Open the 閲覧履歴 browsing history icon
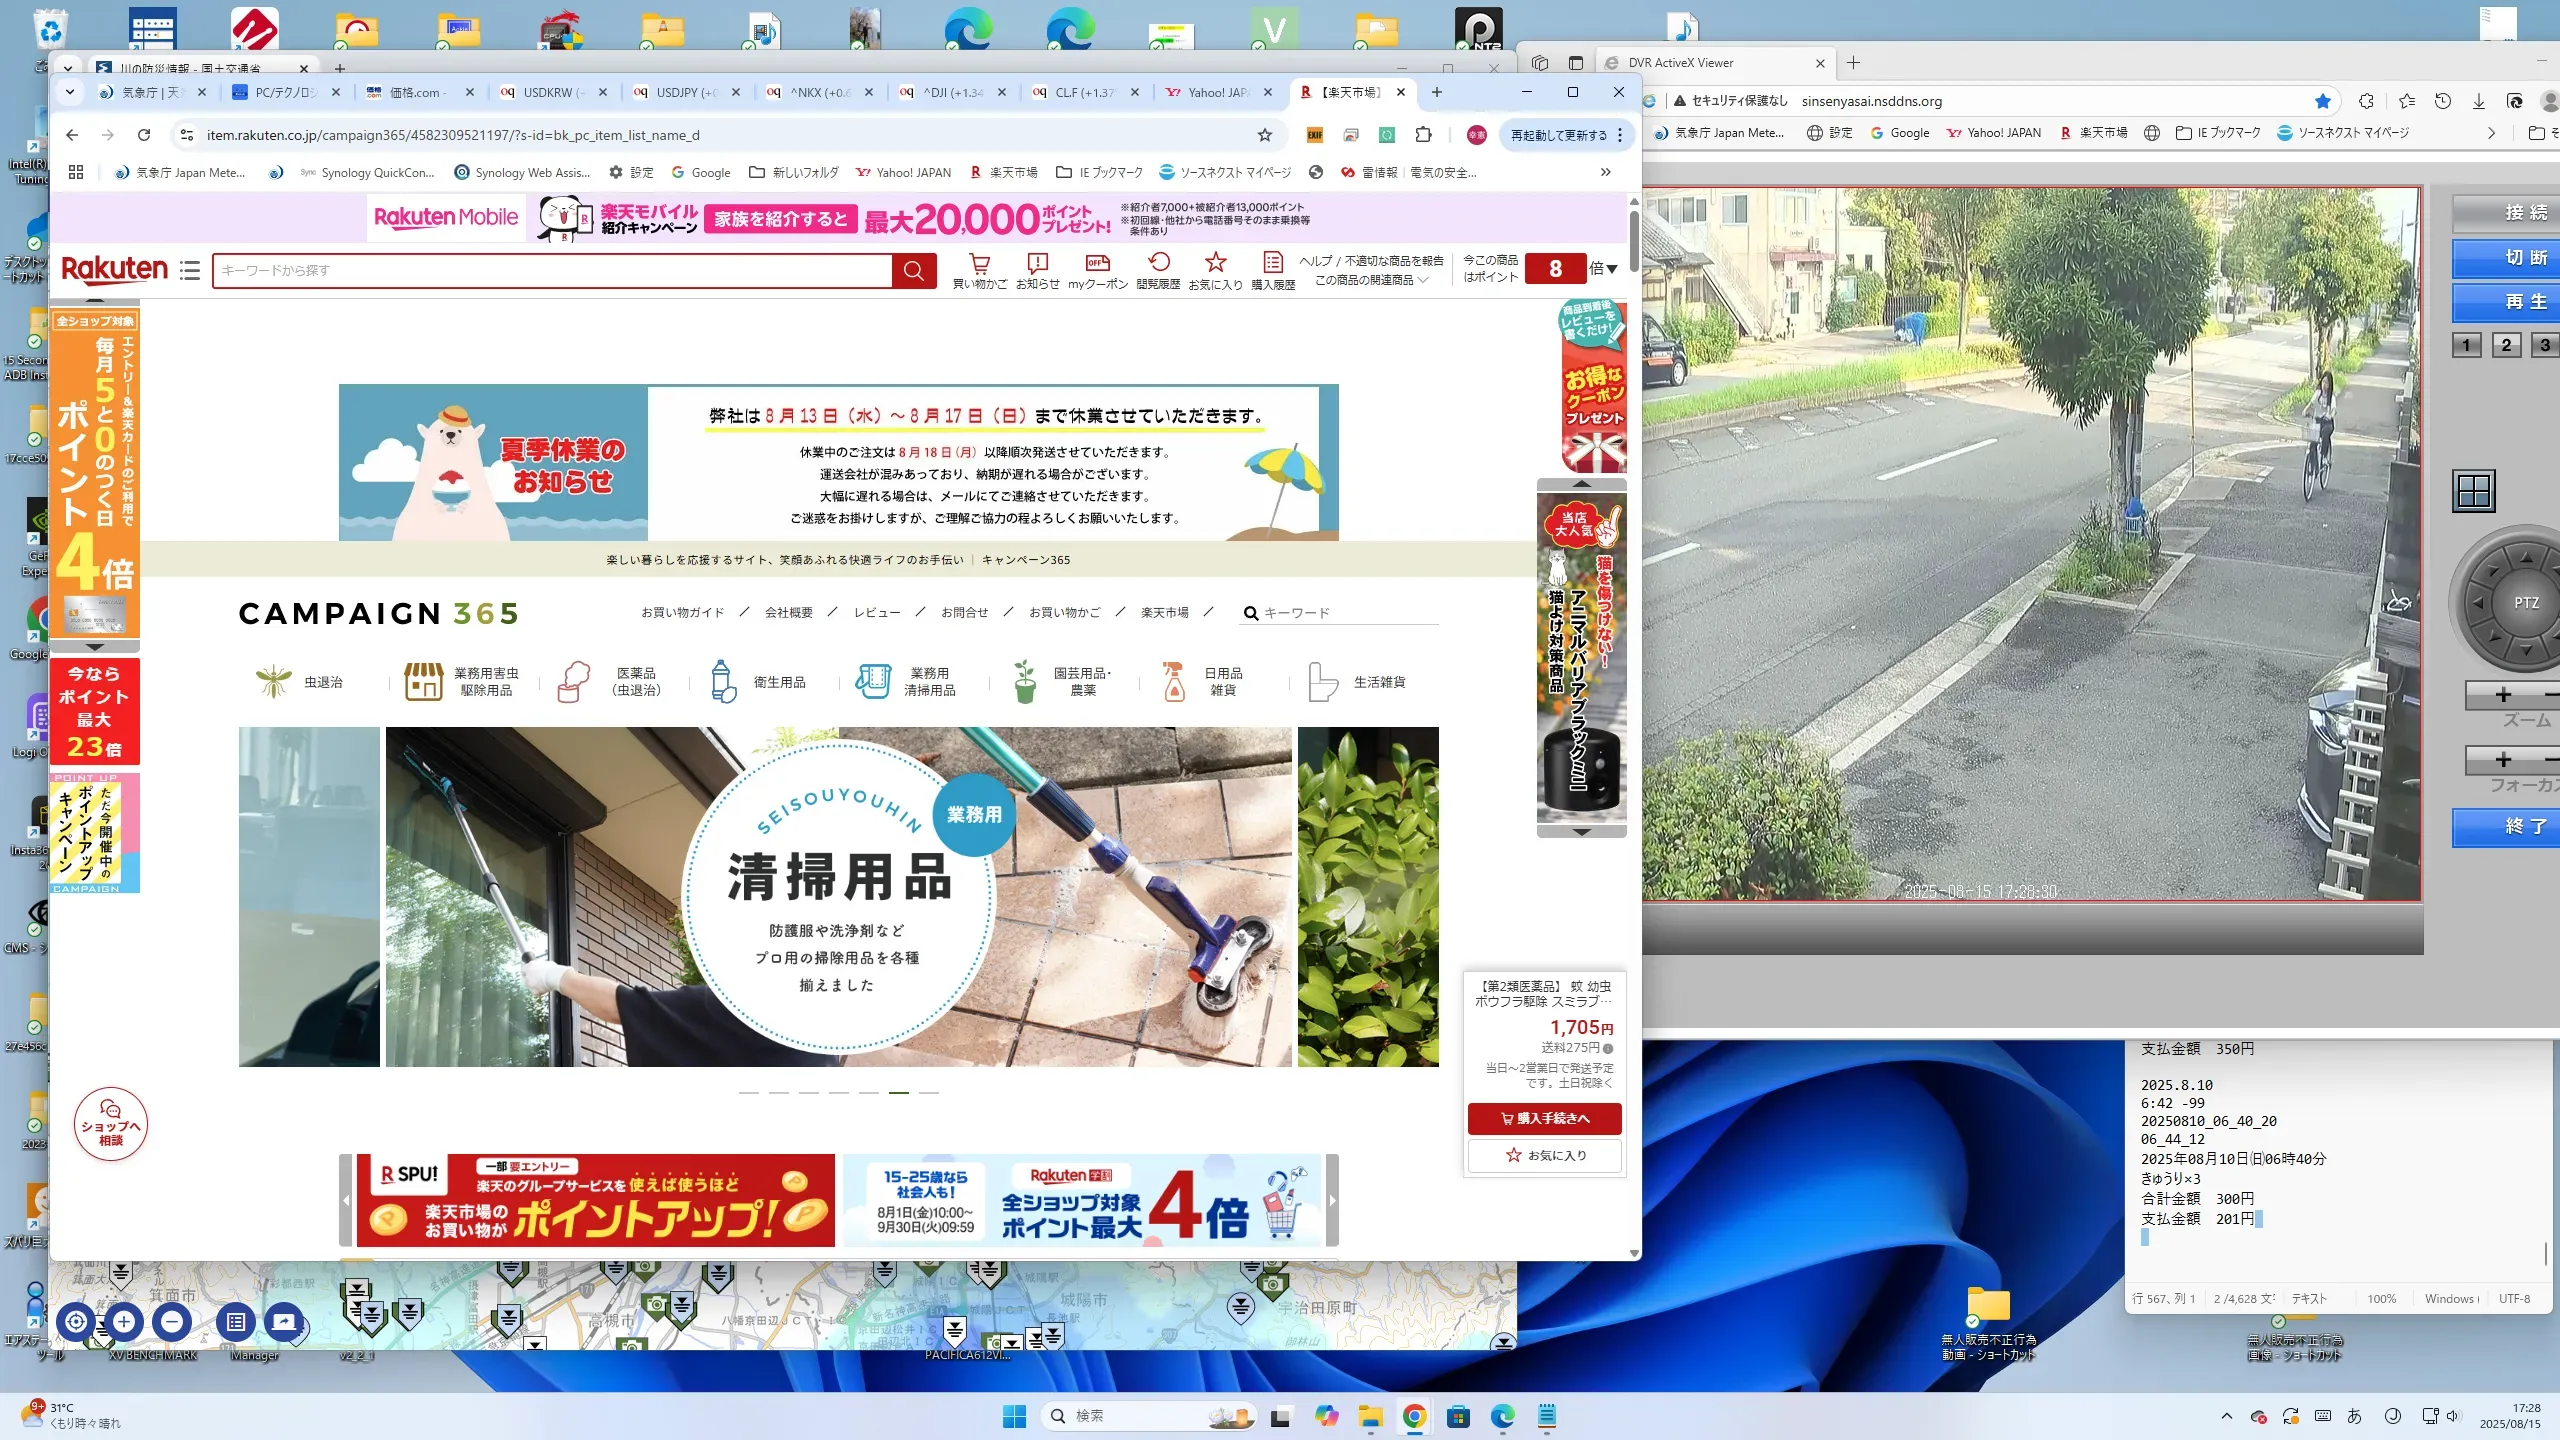Image resolution: width=2560 pixels, height=1440 pixels. (1158, 263)
